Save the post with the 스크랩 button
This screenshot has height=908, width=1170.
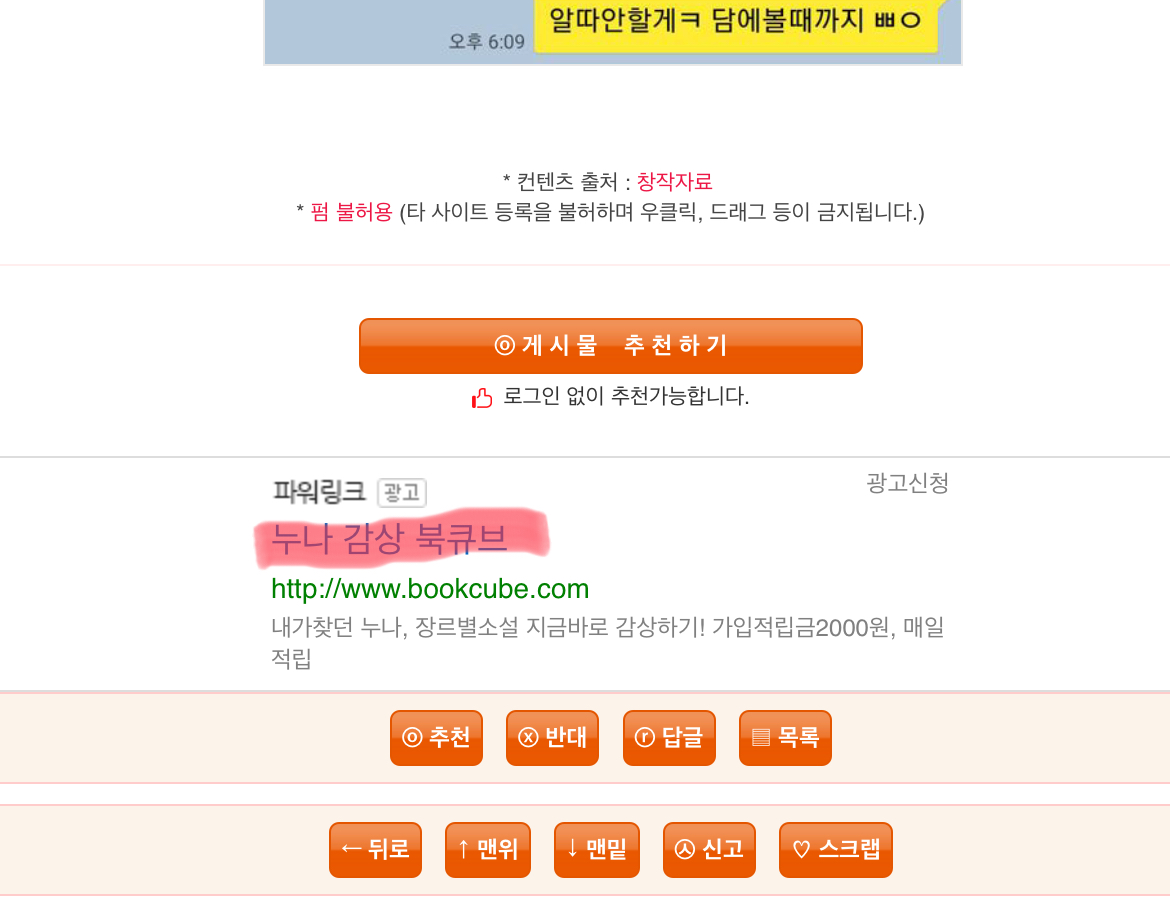(x=836, y=850)
